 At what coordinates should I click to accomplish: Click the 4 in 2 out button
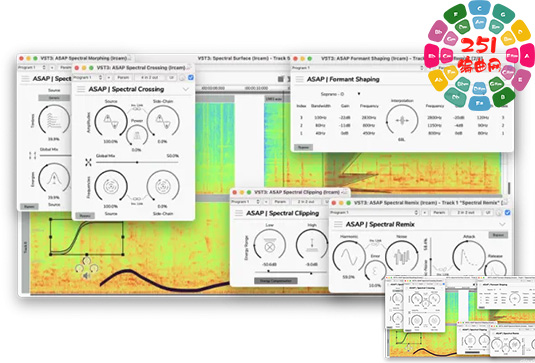coord(149,78)
